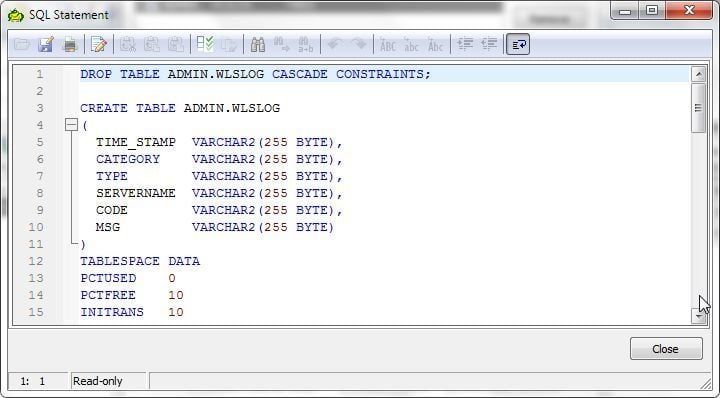Viewport: 720px width, 398px height.
Task: Click the PCTUSED keyword
Action: point(108,278)
